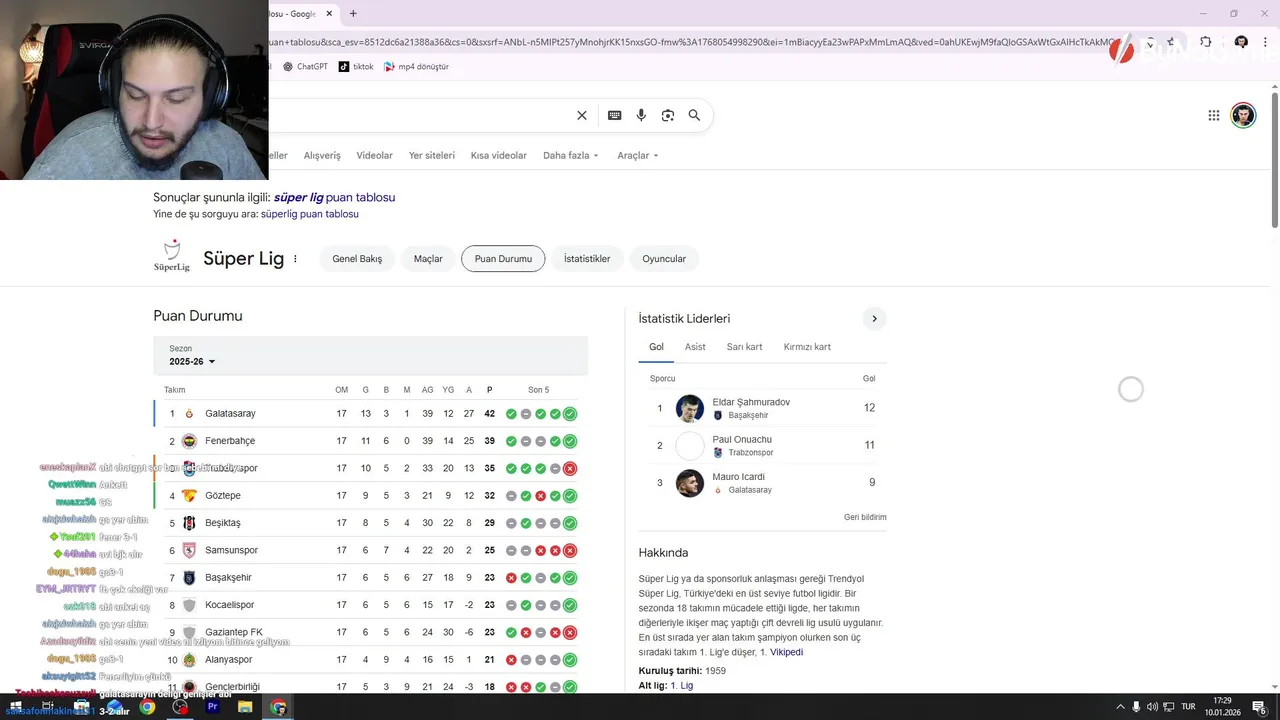Click the Samsunspor team logo

[189, 550]
